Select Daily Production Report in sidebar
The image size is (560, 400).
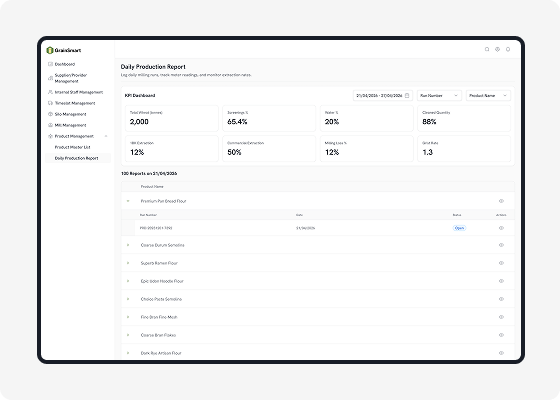coord(78,158)
